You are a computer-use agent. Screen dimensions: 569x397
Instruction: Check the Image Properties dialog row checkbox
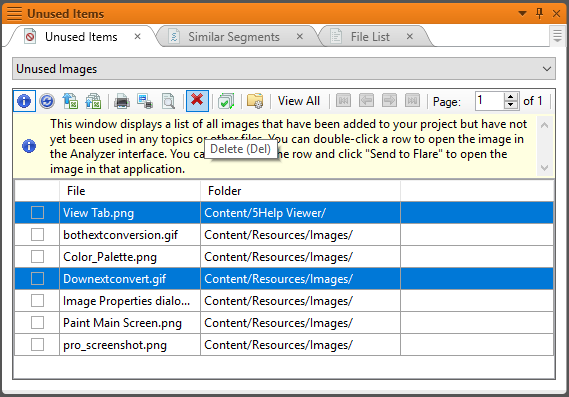37,300
